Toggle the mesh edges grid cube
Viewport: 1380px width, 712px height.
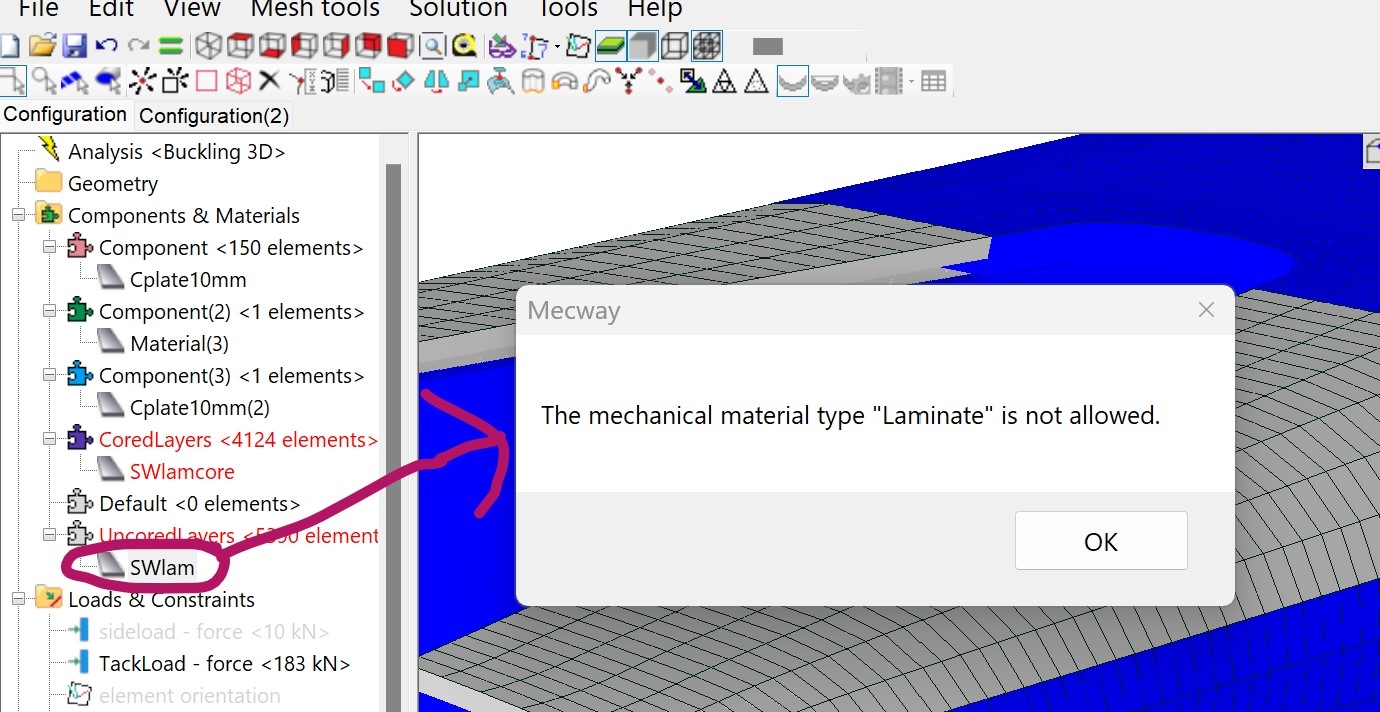tap(707, 46)
